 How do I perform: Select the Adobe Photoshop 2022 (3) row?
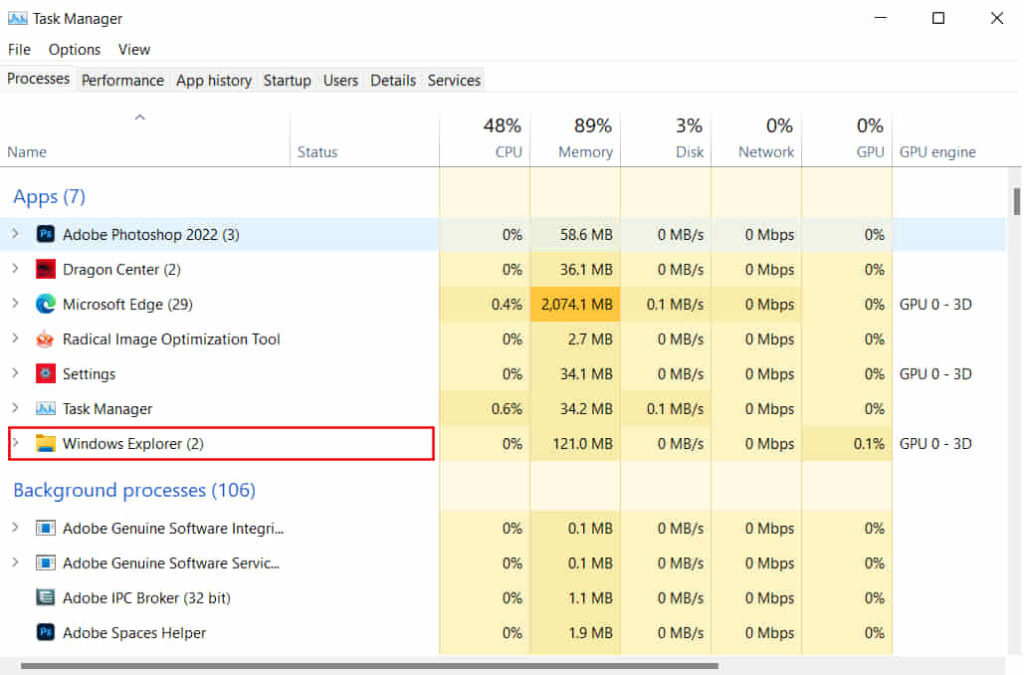(503, 234)
